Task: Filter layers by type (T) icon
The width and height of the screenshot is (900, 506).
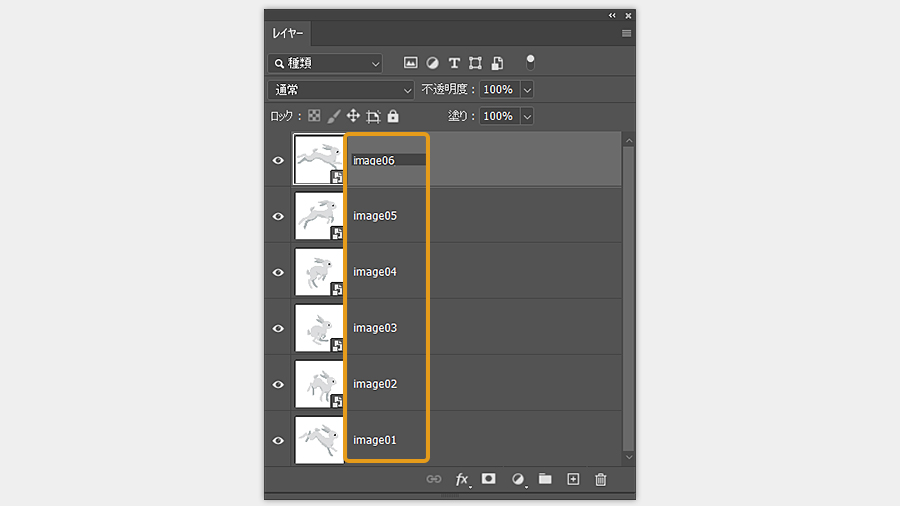Action: click(x=454, y=63)
